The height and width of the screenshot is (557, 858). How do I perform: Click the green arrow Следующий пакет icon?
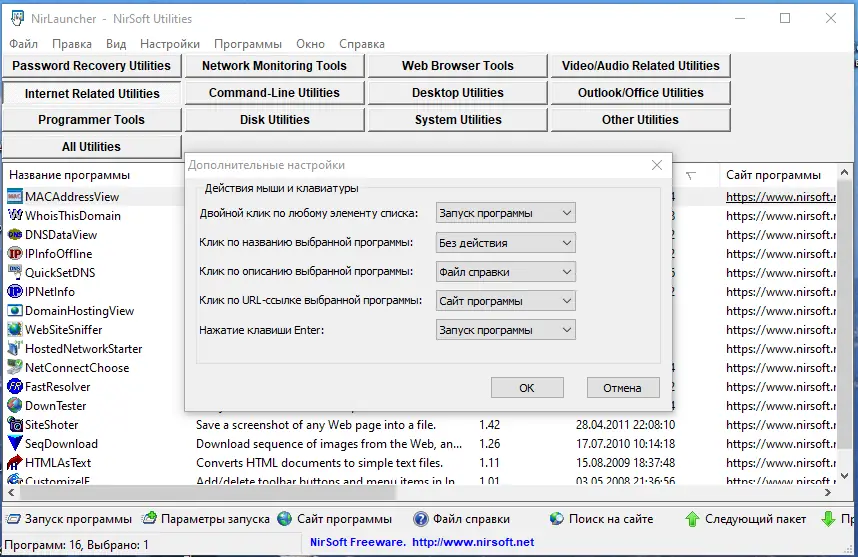click(692, 519)
